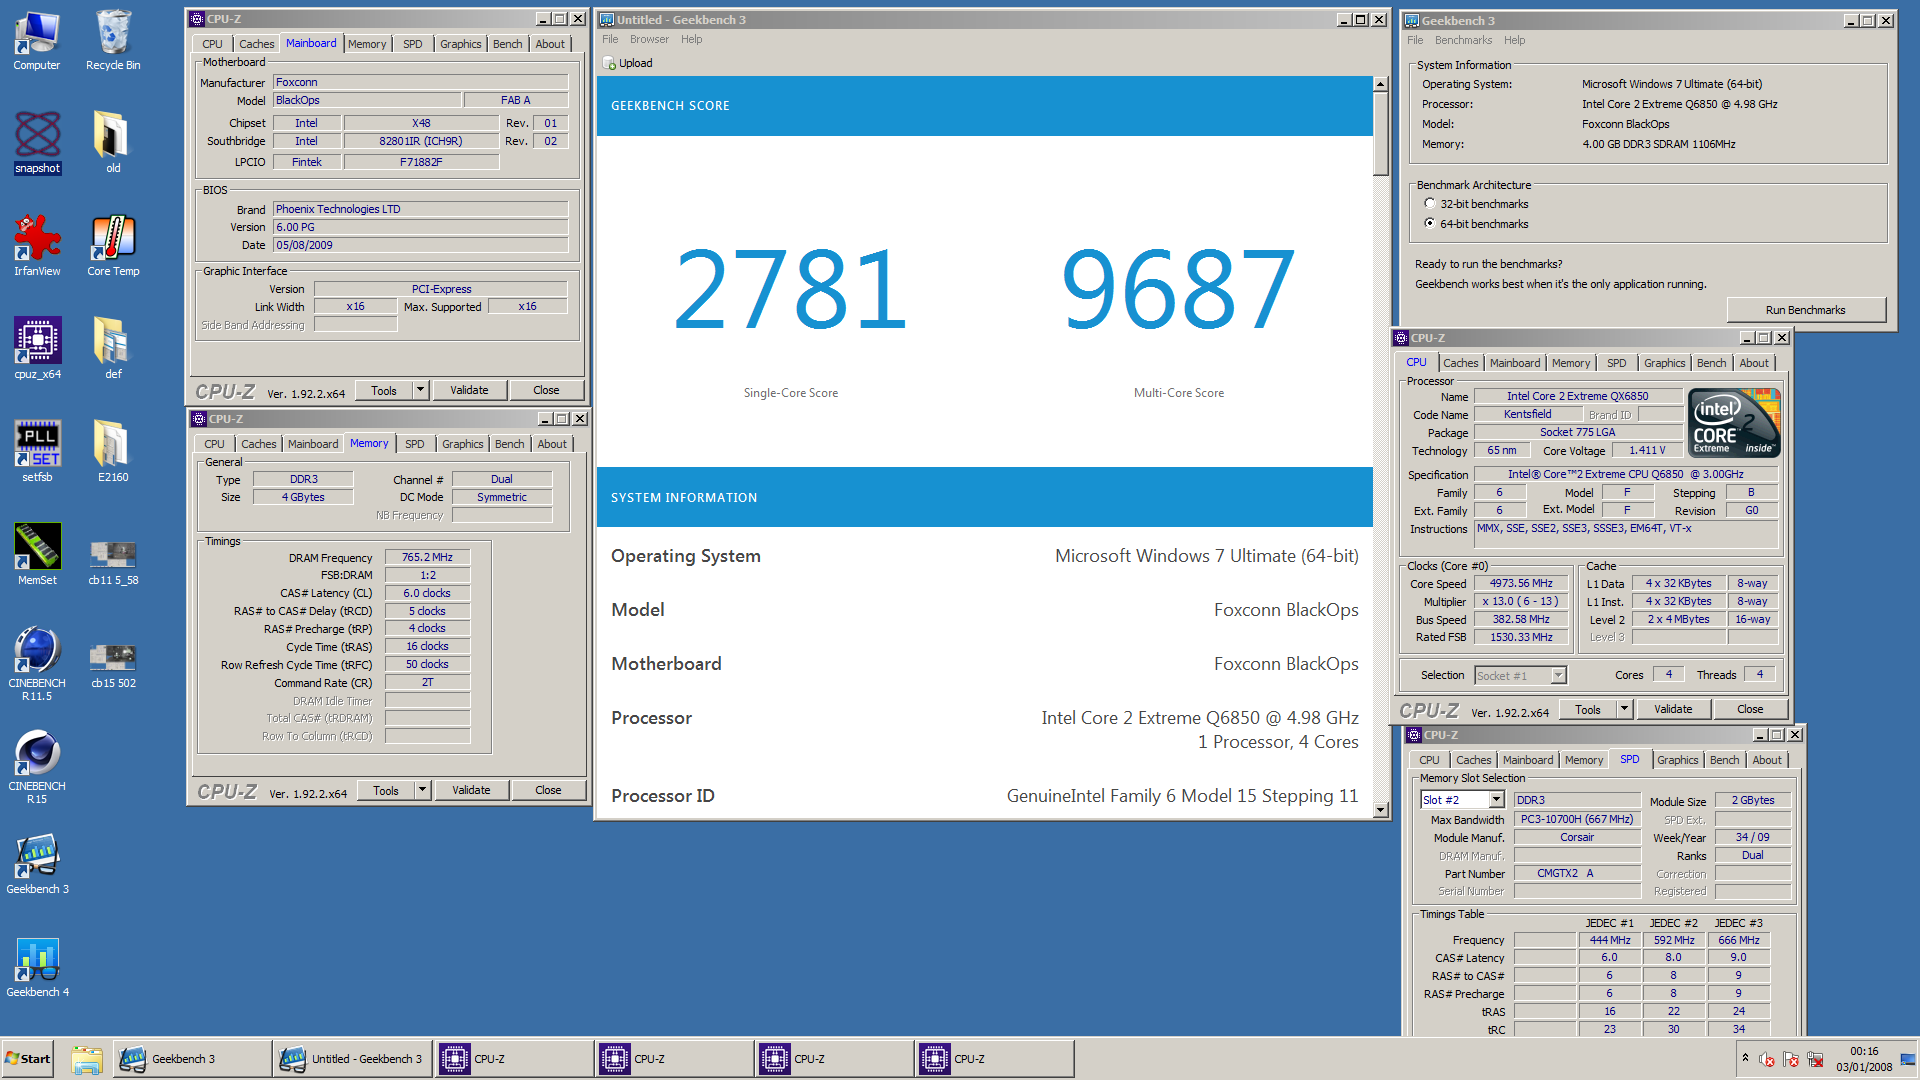Open the Mainboard tab in CPU tab CPU-Z window
Image resolution: width=1920 pixels, height=1080 pixels.
[x=1514, y=363]
